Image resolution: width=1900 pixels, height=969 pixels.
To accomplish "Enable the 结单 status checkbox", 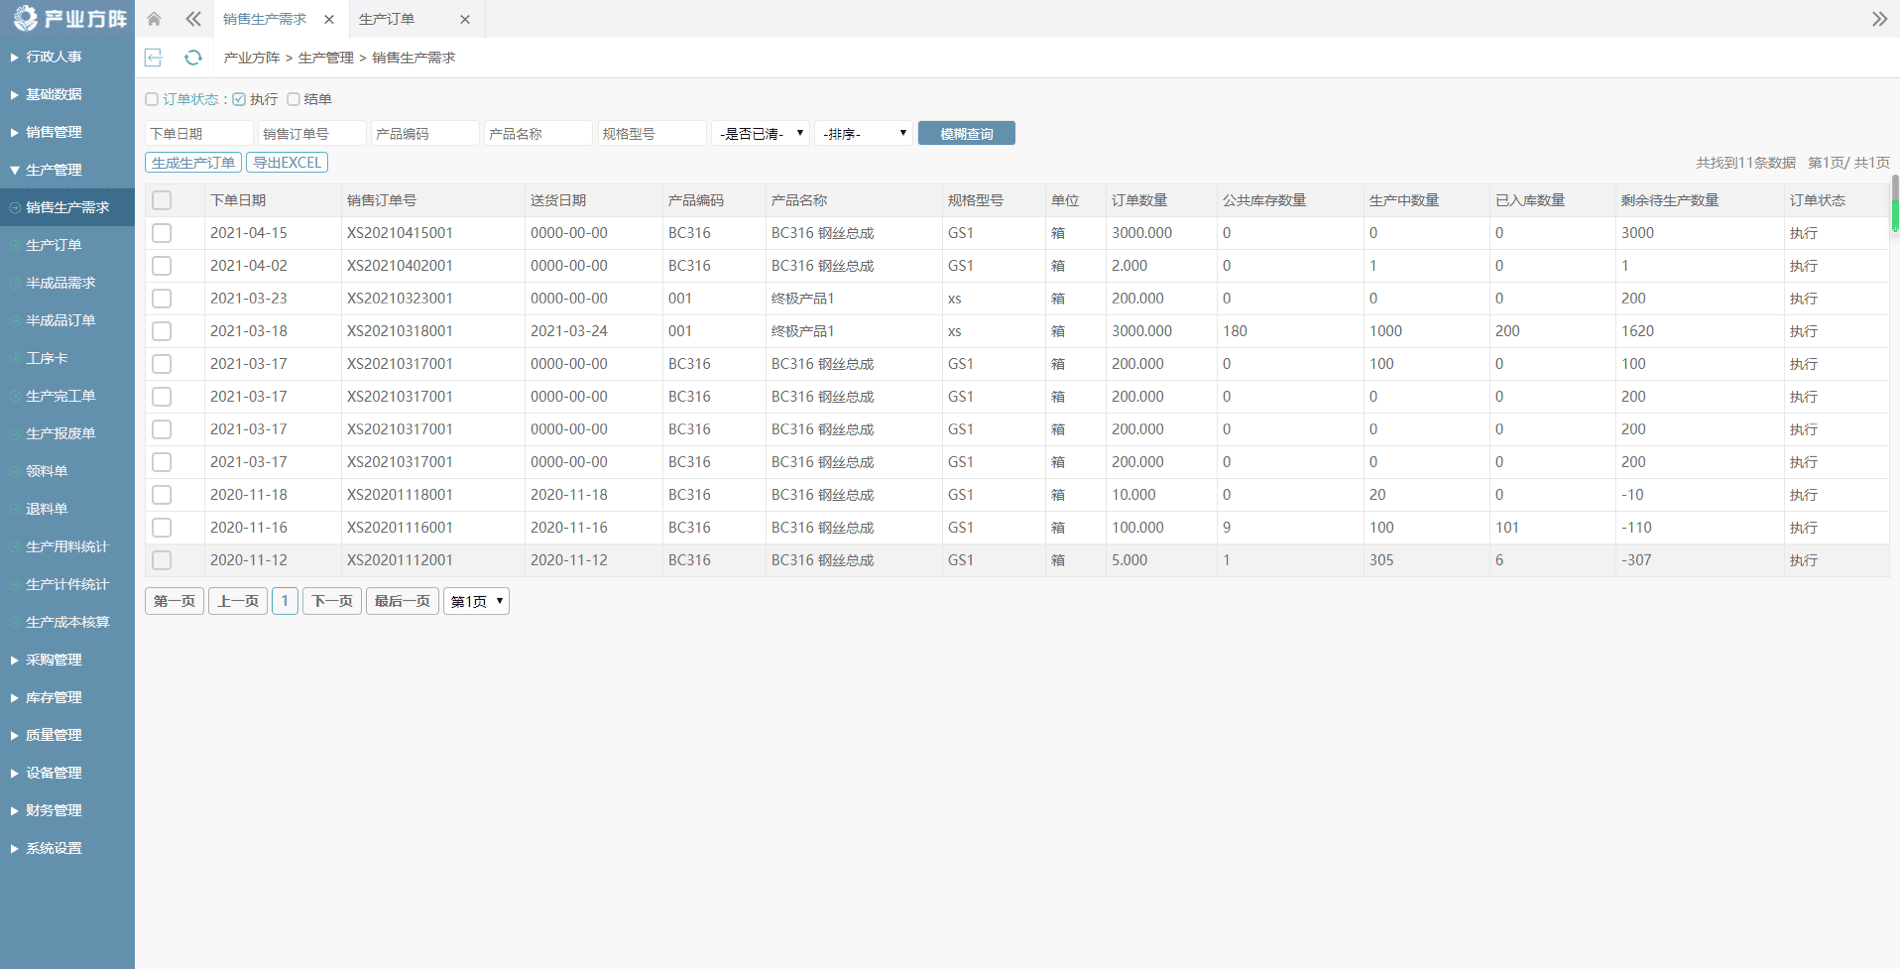I will coord(293,99).
